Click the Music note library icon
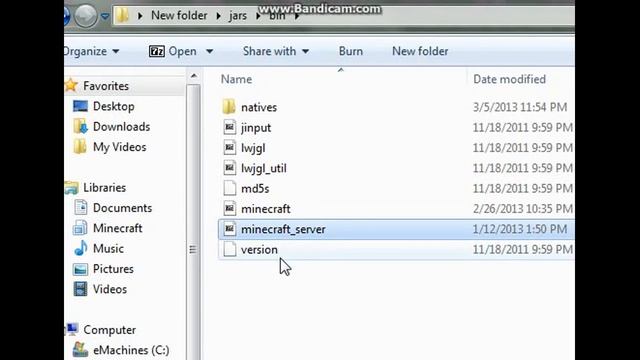The height and width of the screenshot is (360, 640). click(81, 248)
